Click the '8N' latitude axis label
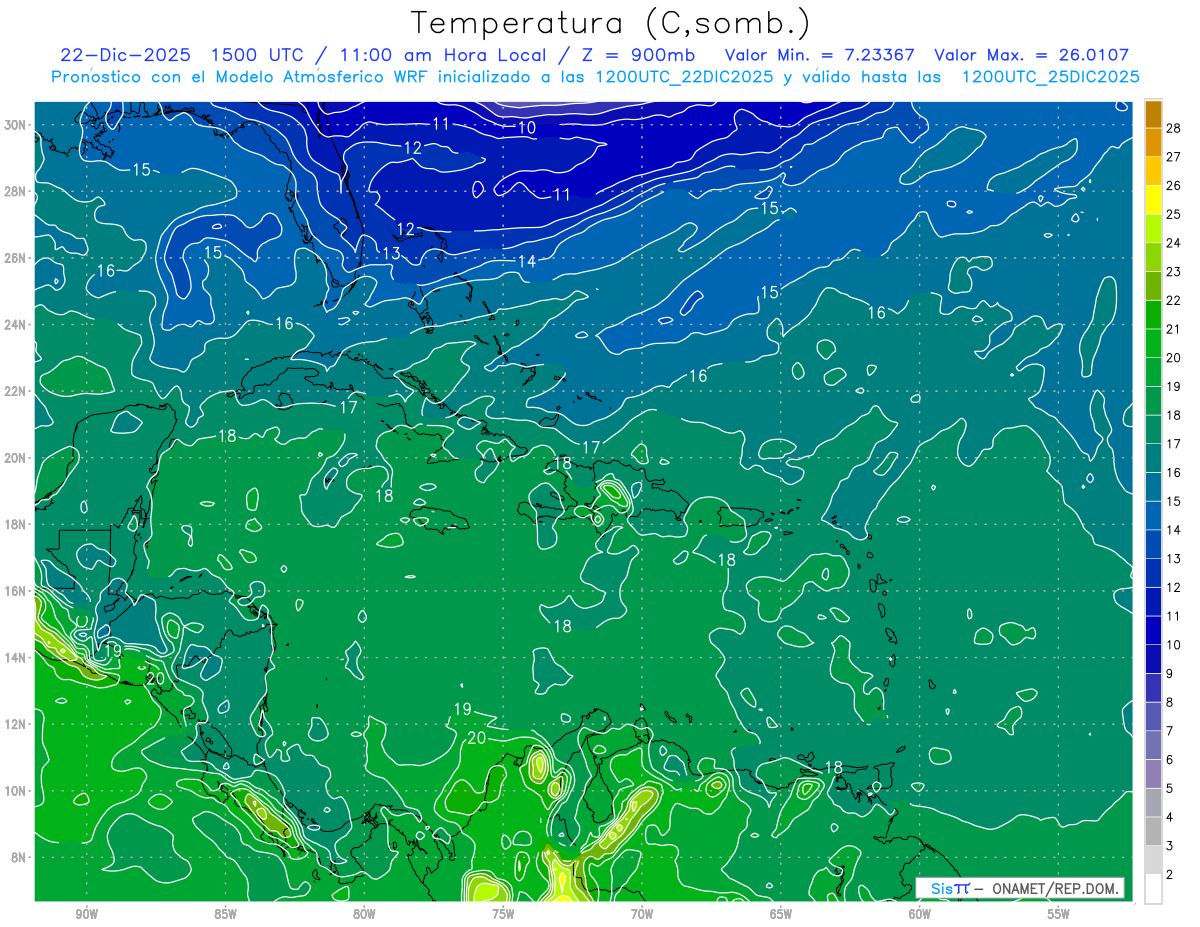The image size is (1200, 927). click(x=20, y=857)
